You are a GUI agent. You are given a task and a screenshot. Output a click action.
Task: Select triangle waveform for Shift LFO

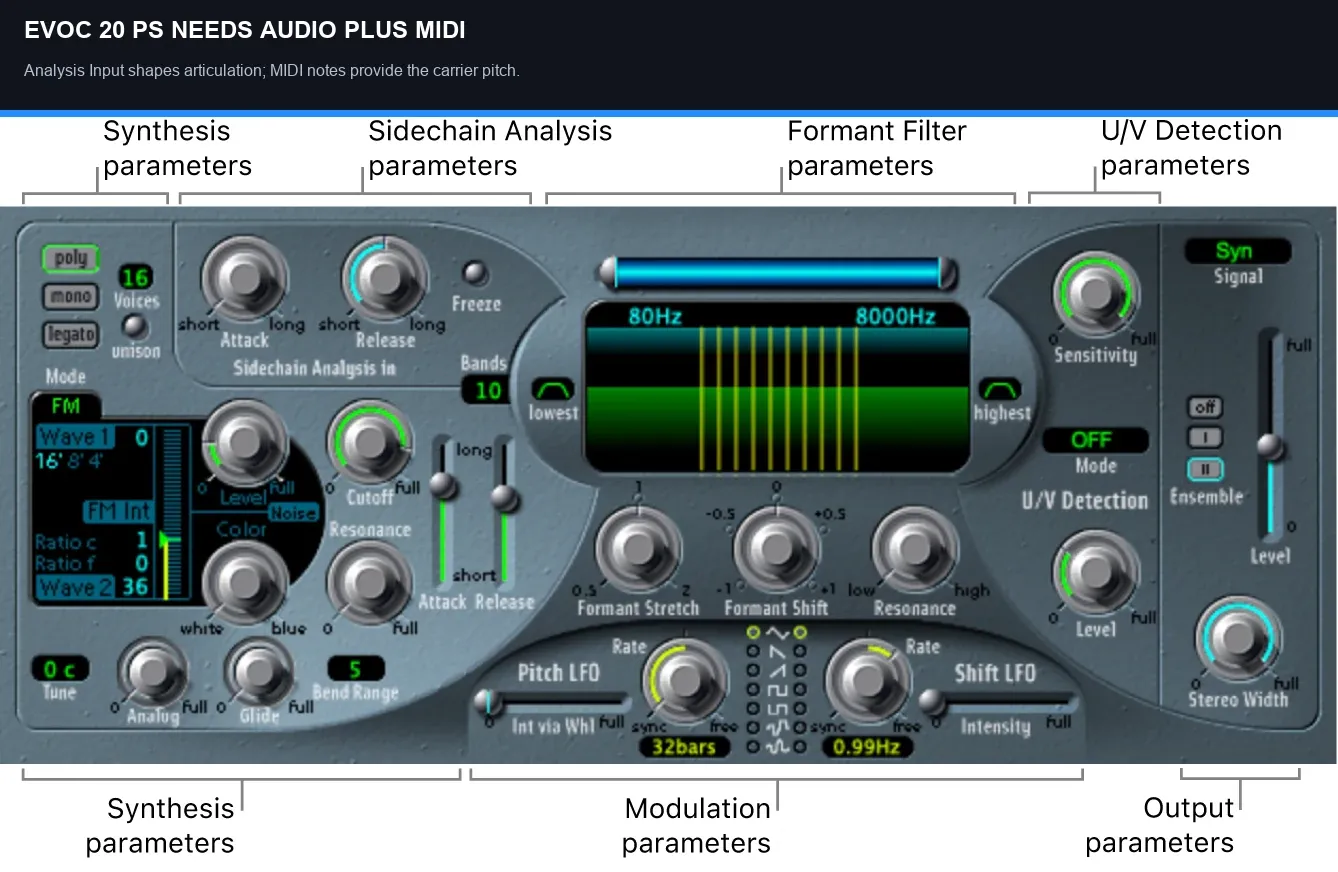[x=800, y=632]
